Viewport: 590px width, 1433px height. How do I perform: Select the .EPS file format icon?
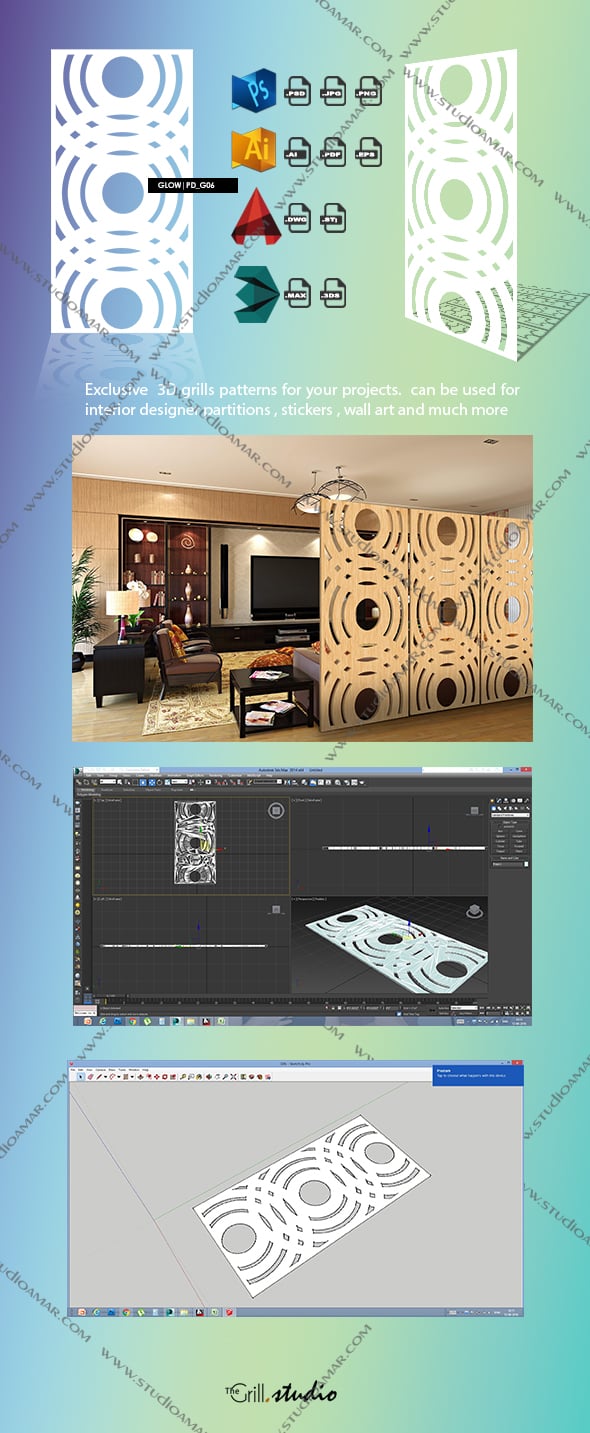click(x=369, y=151)
